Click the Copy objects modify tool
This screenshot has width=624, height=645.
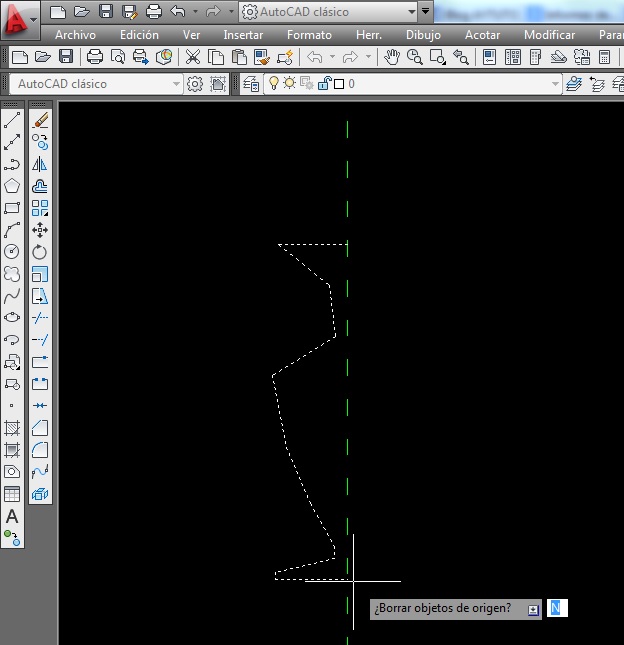tap(40, 142)
